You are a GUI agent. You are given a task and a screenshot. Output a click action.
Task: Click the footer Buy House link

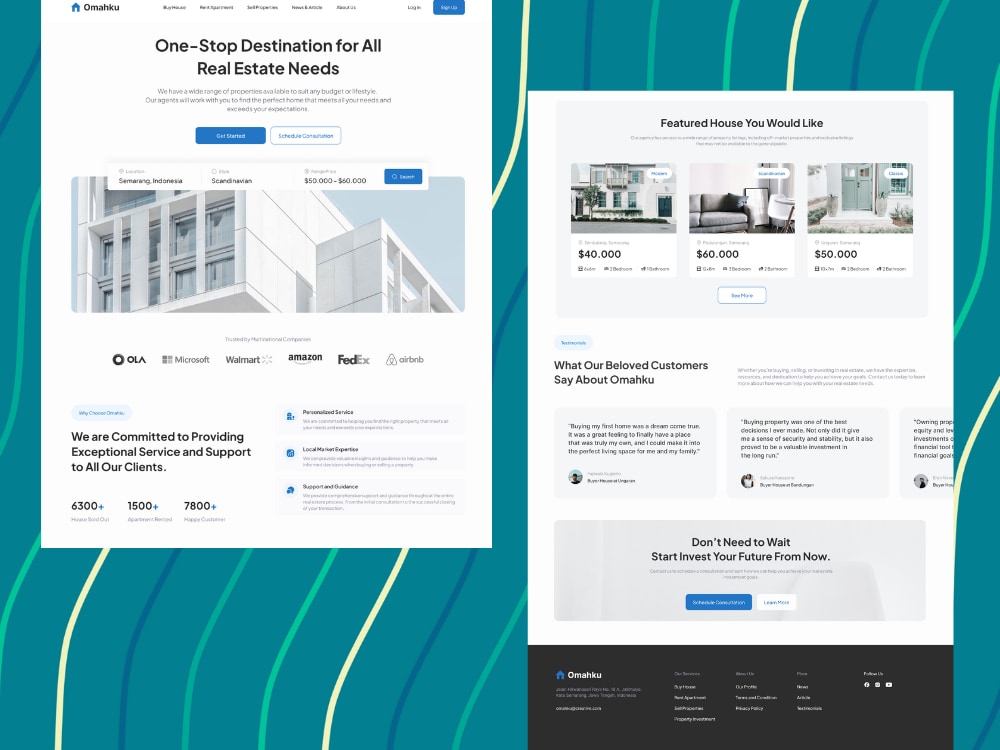pyautogui.click(x=685, y=687)
